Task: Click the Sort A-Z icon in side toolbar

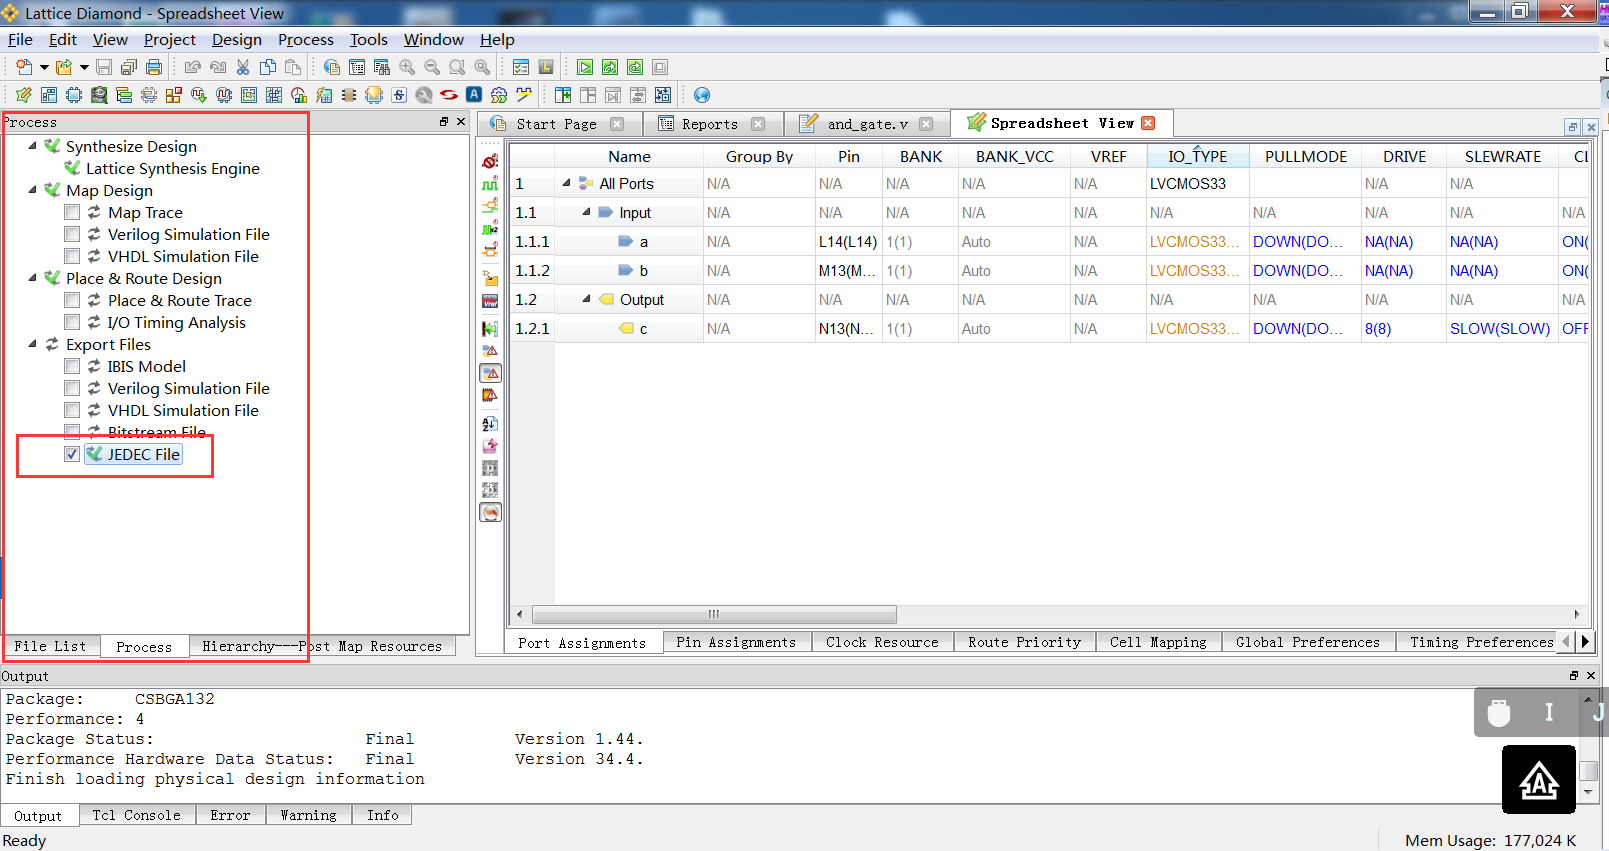Action: (490, 424)
